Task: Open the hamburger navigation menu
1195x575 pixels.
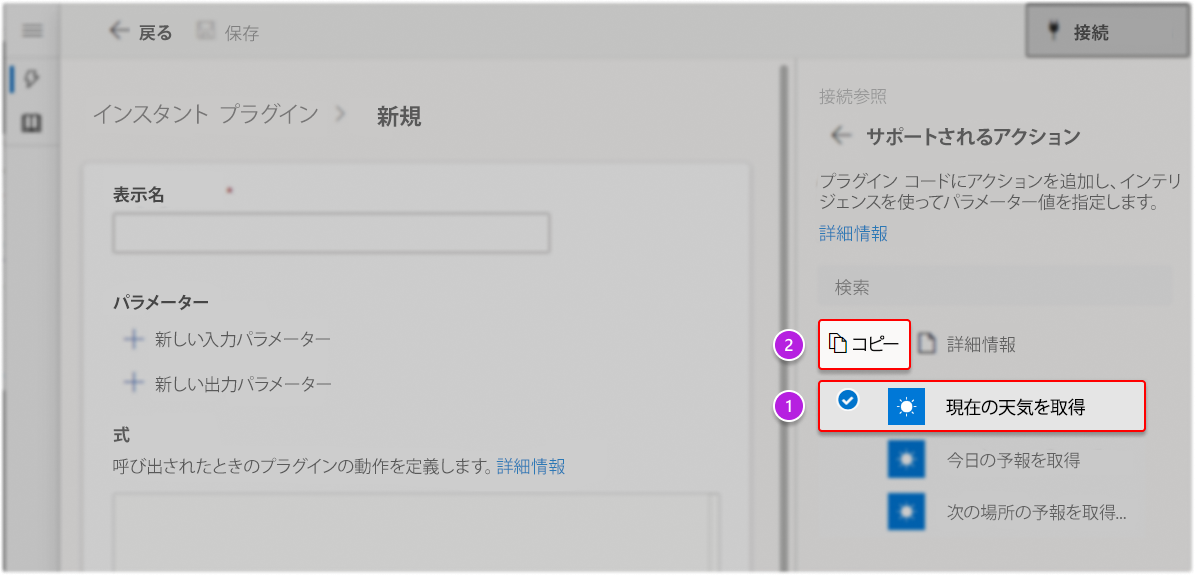Action: point(33,31)
